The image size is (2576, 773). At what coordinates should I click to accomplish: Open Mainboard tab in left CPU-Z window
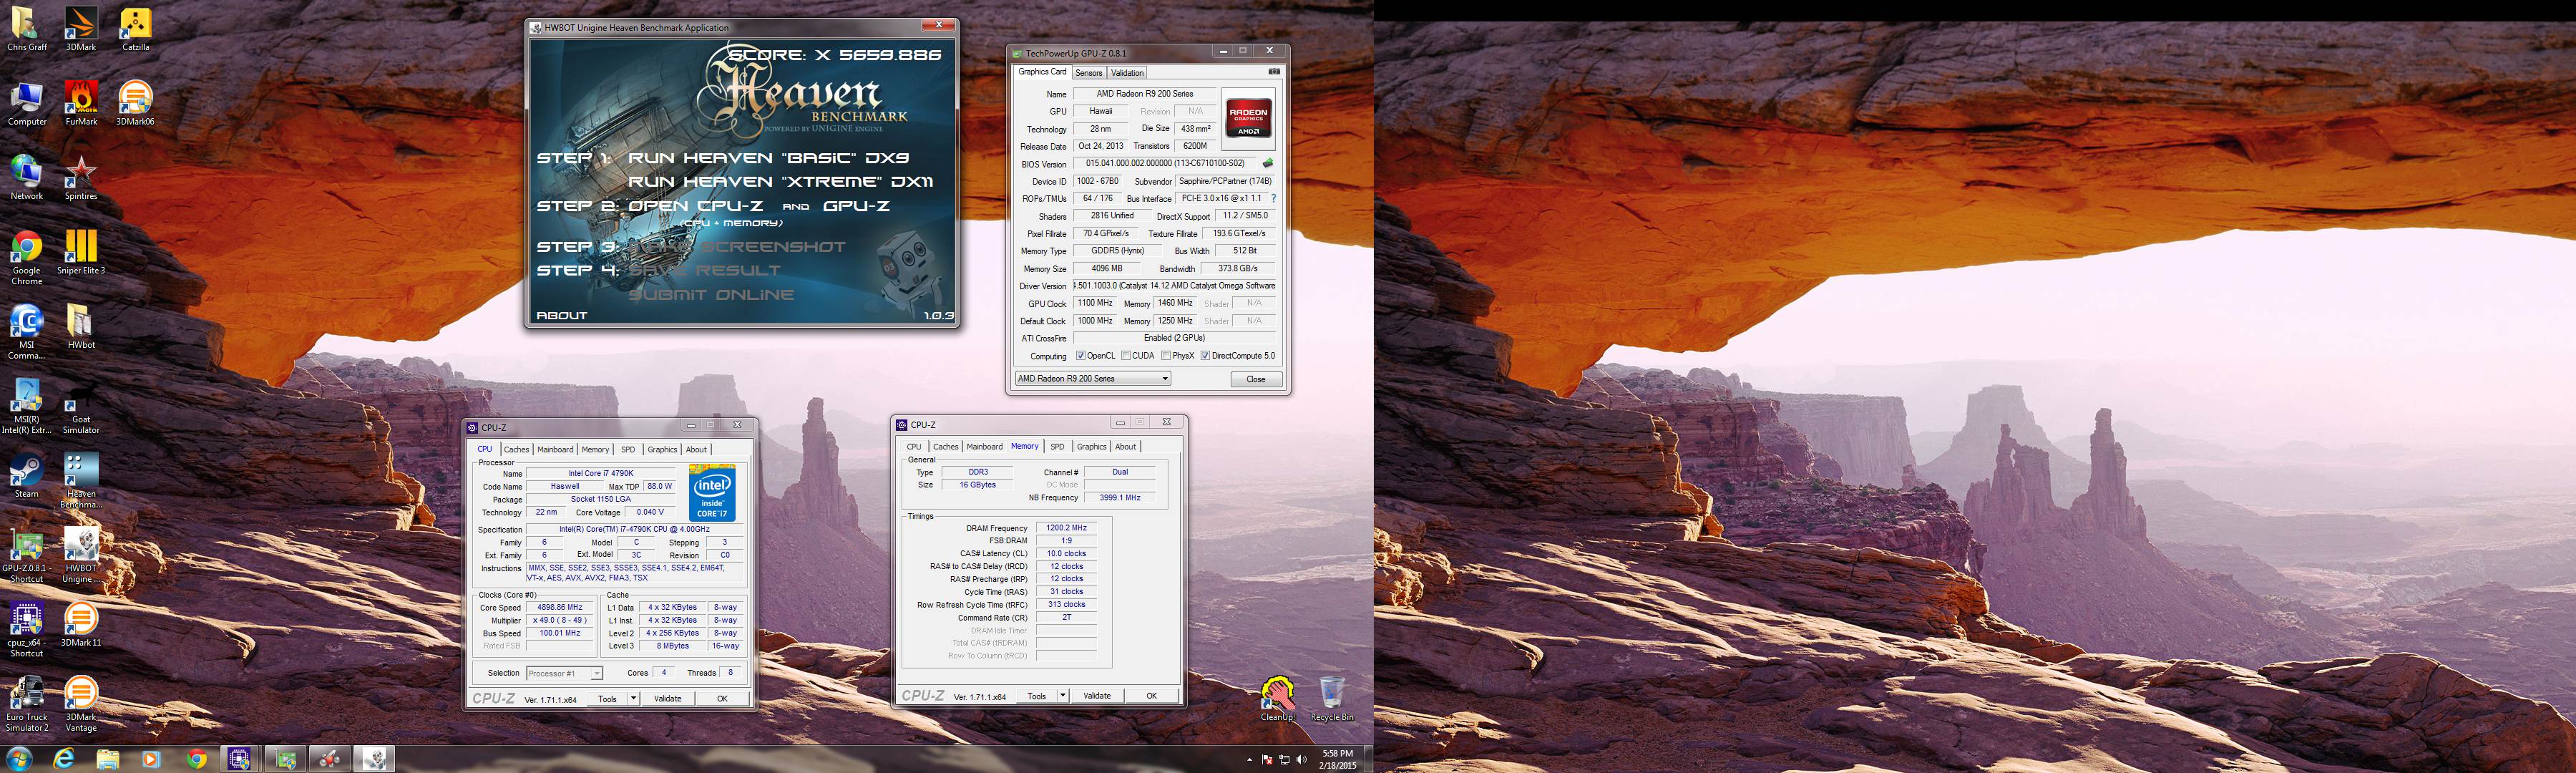point(555,449)
